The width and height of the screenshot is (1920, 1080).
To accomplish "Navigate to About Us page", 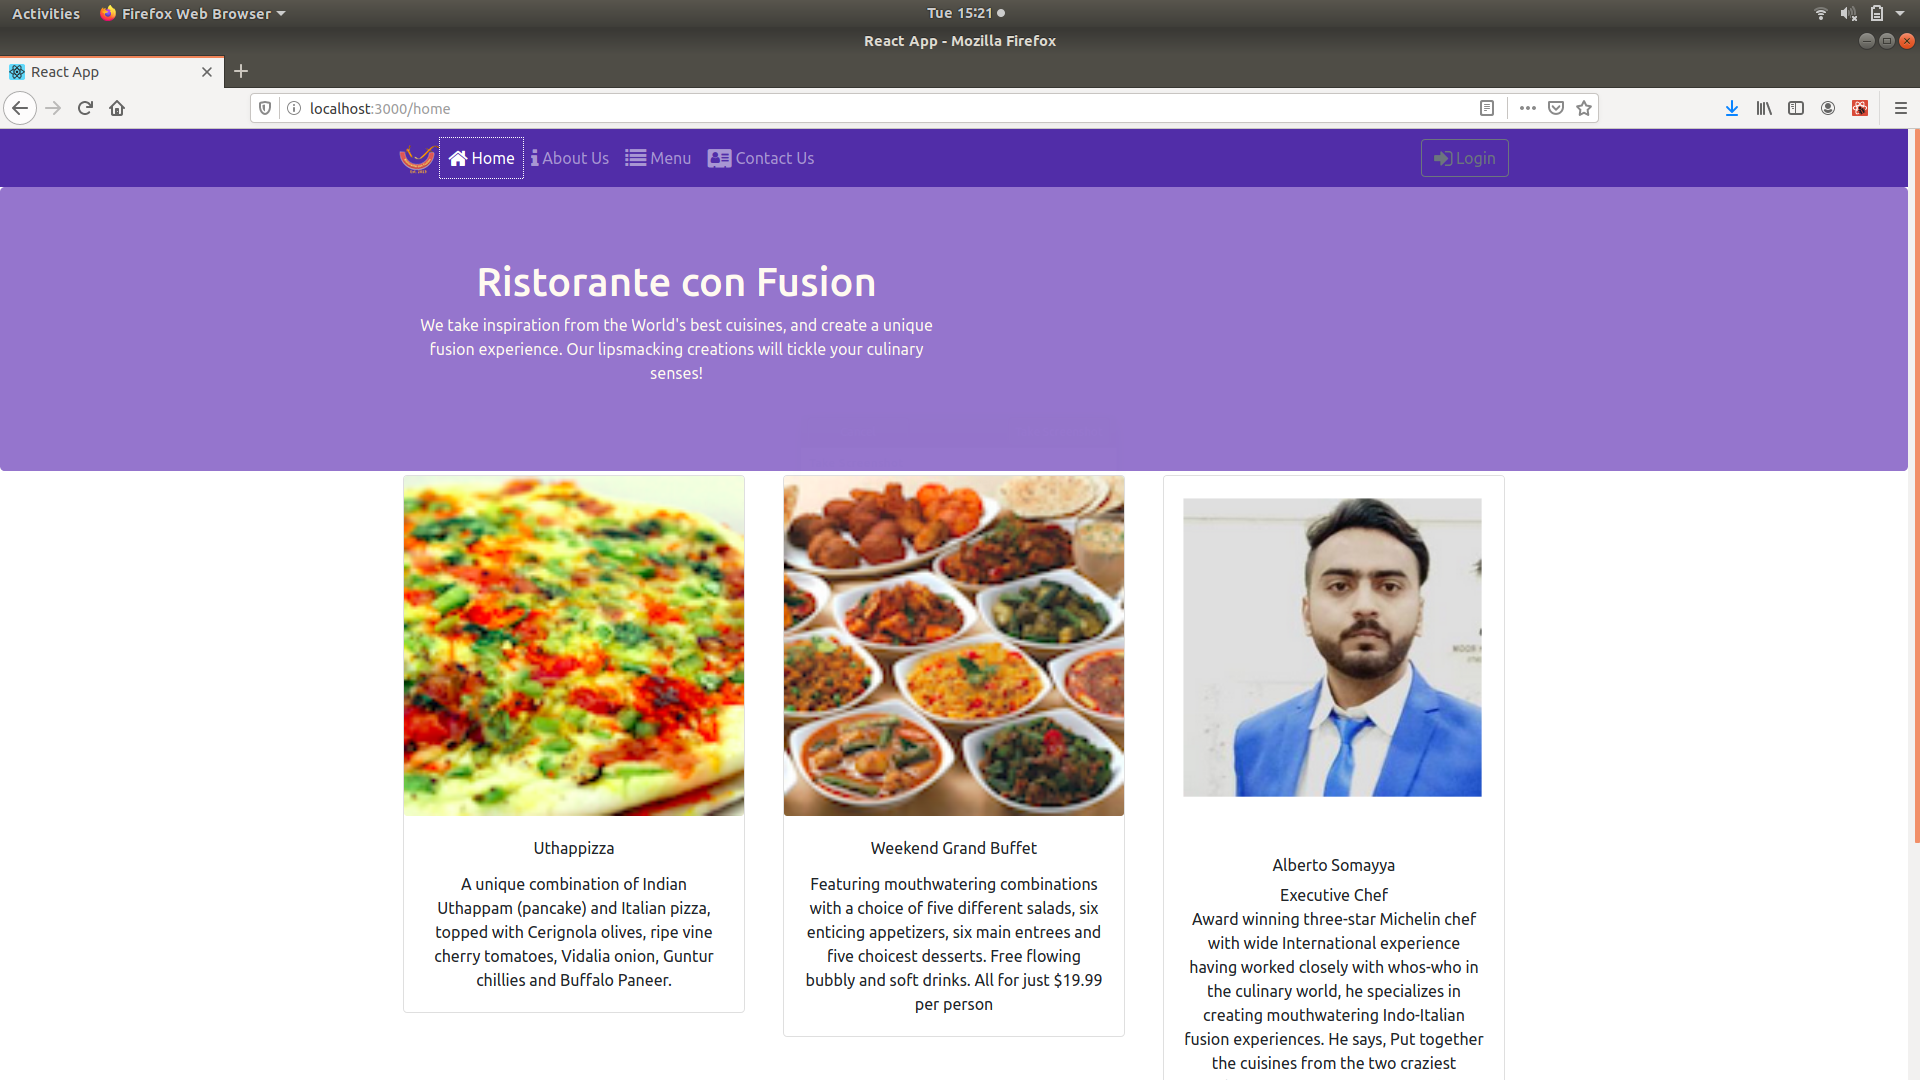I will click(x=570, y=158).
